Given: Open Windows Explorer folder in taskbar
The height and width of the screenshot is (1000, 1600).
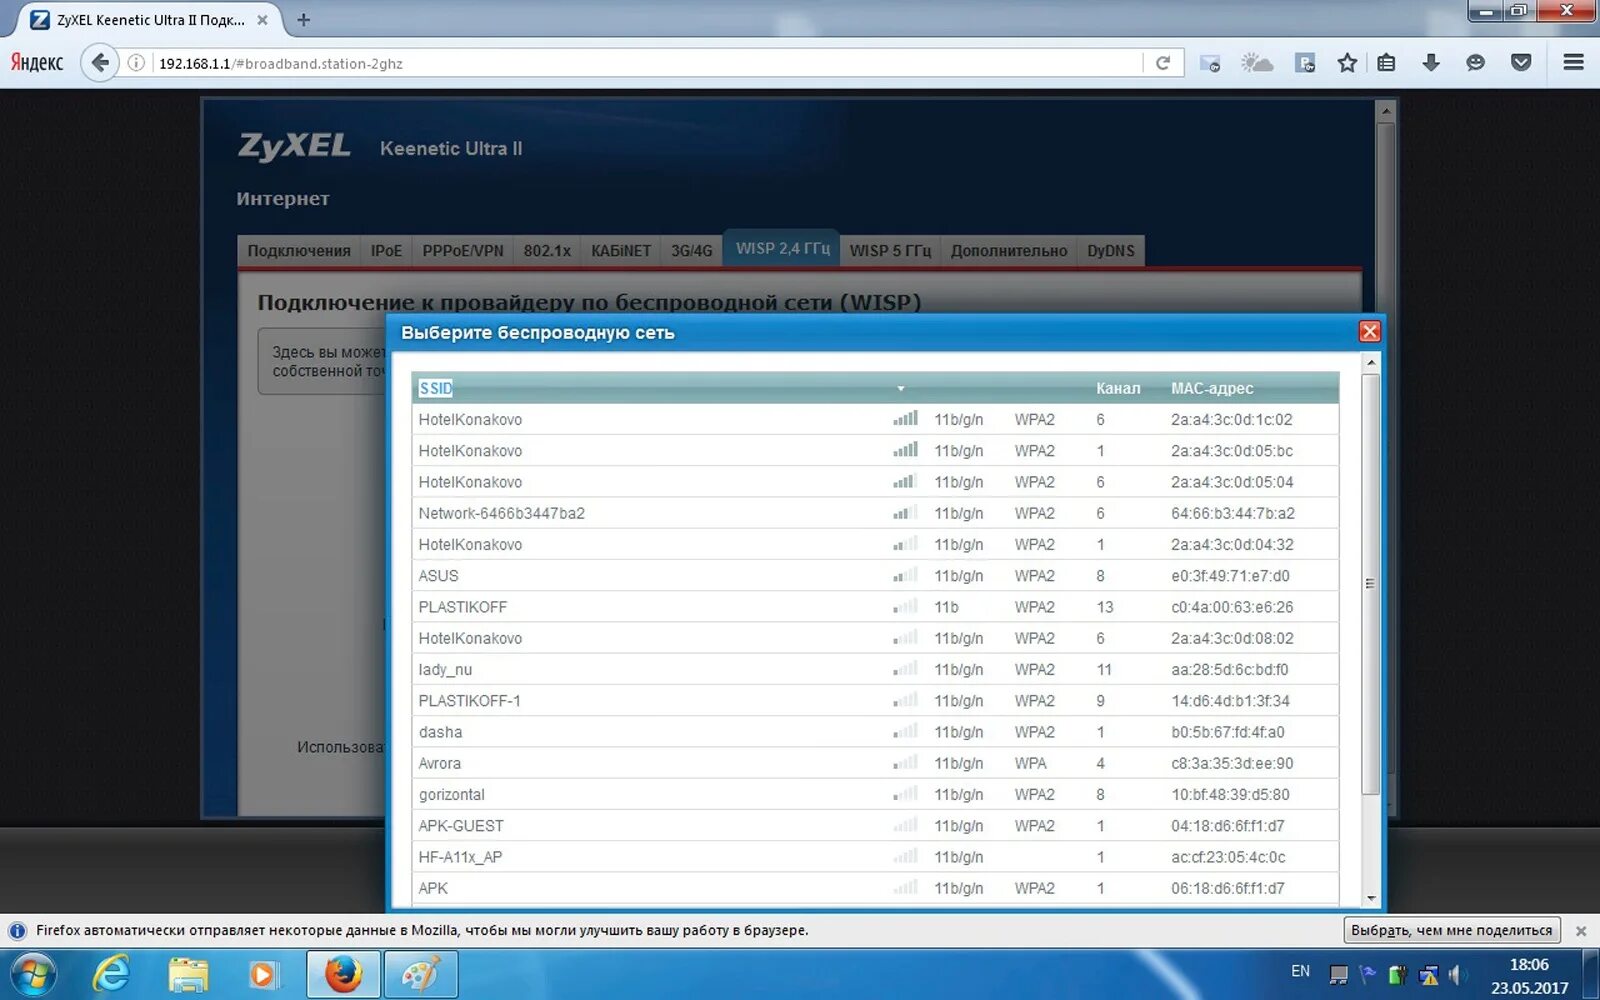Looking at the screenshot, I should tap(188, 973).
